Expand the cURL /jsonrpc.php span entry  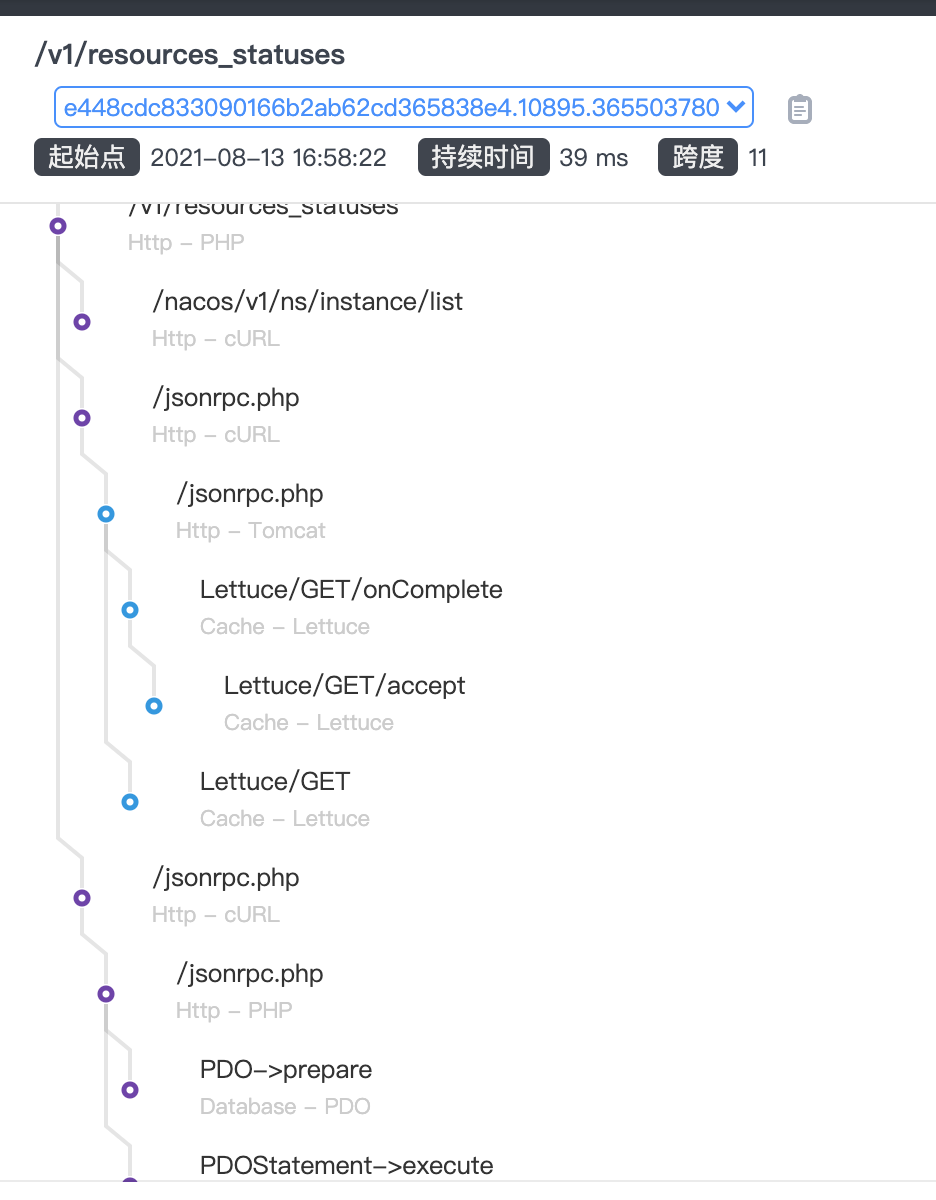pos(81,417)
